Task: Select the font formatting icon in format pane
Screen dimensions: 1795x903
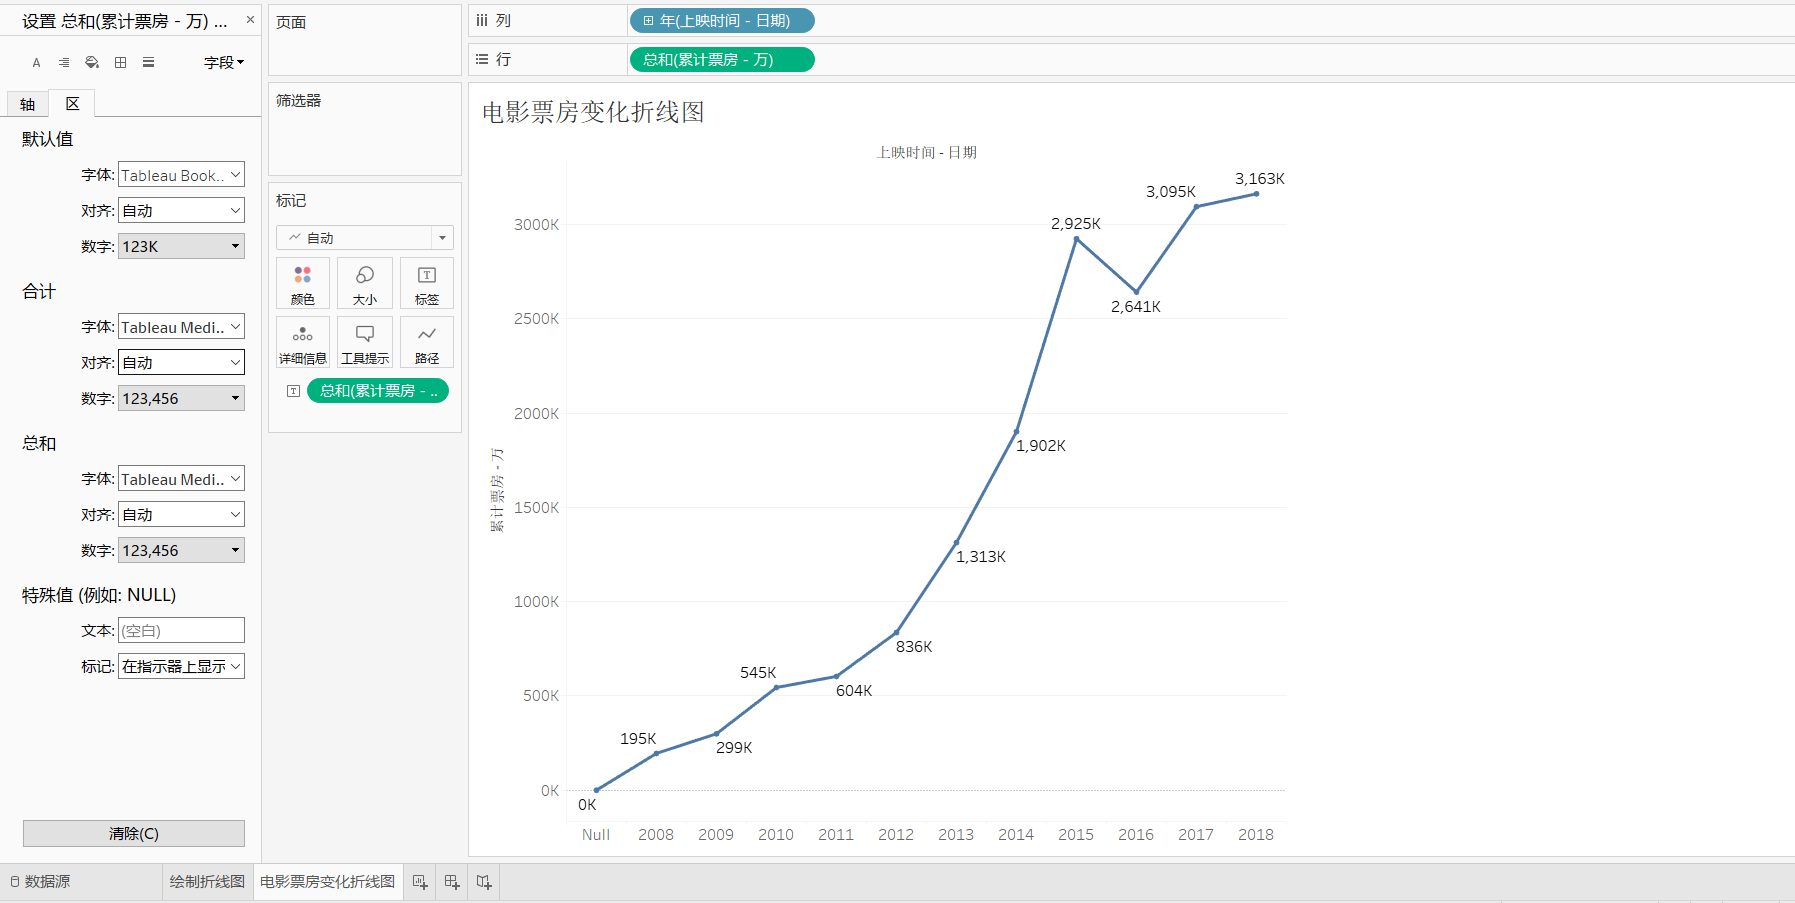Action: pos(36,62)
